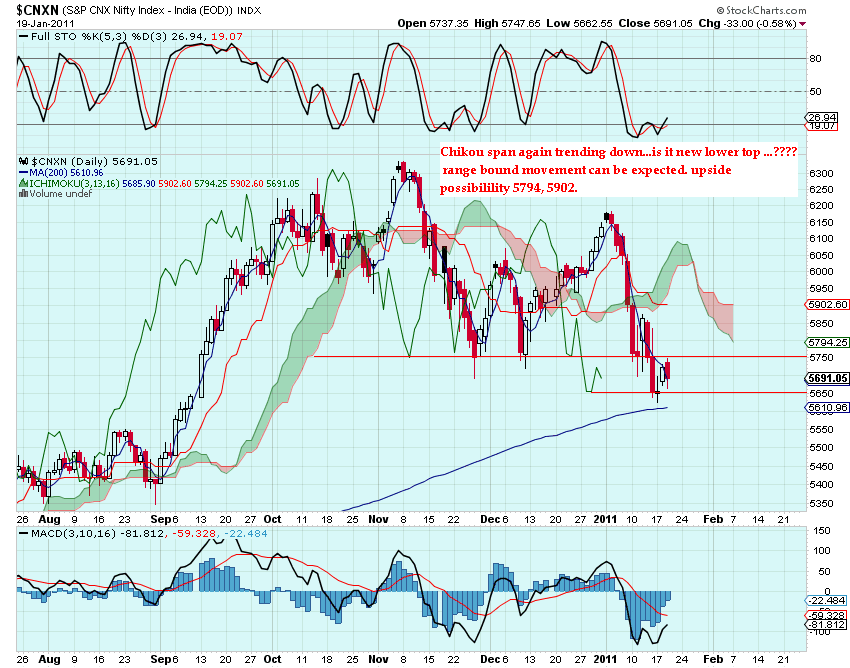Click the 19-Jan-2011 date label
The image size is (850, 668).
(45, 24)
